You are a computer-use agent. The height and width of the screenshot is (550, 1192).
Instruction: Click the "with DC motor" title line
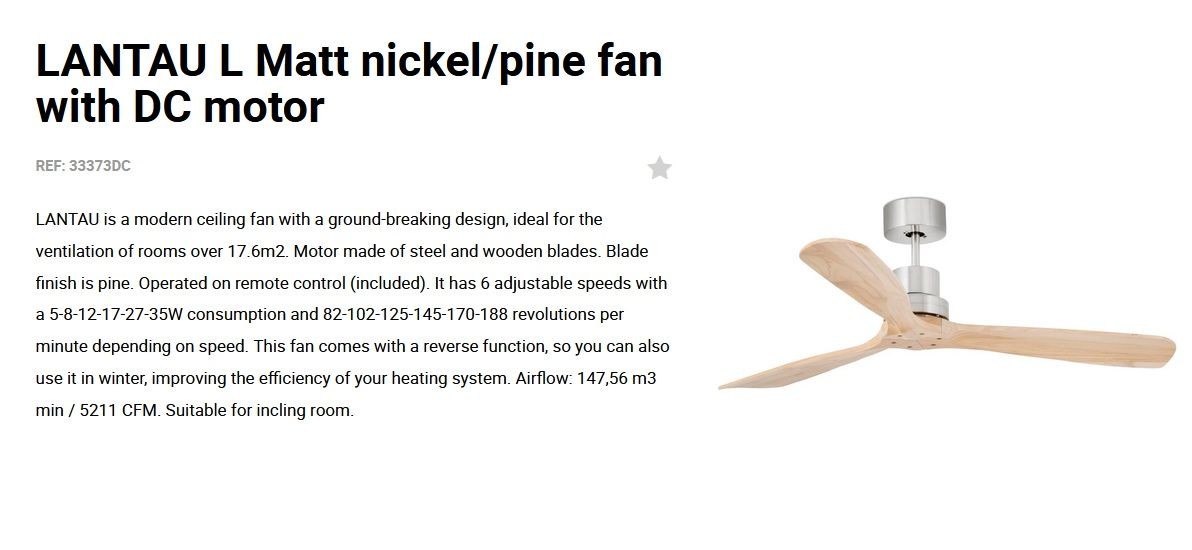tap(180, 107)
